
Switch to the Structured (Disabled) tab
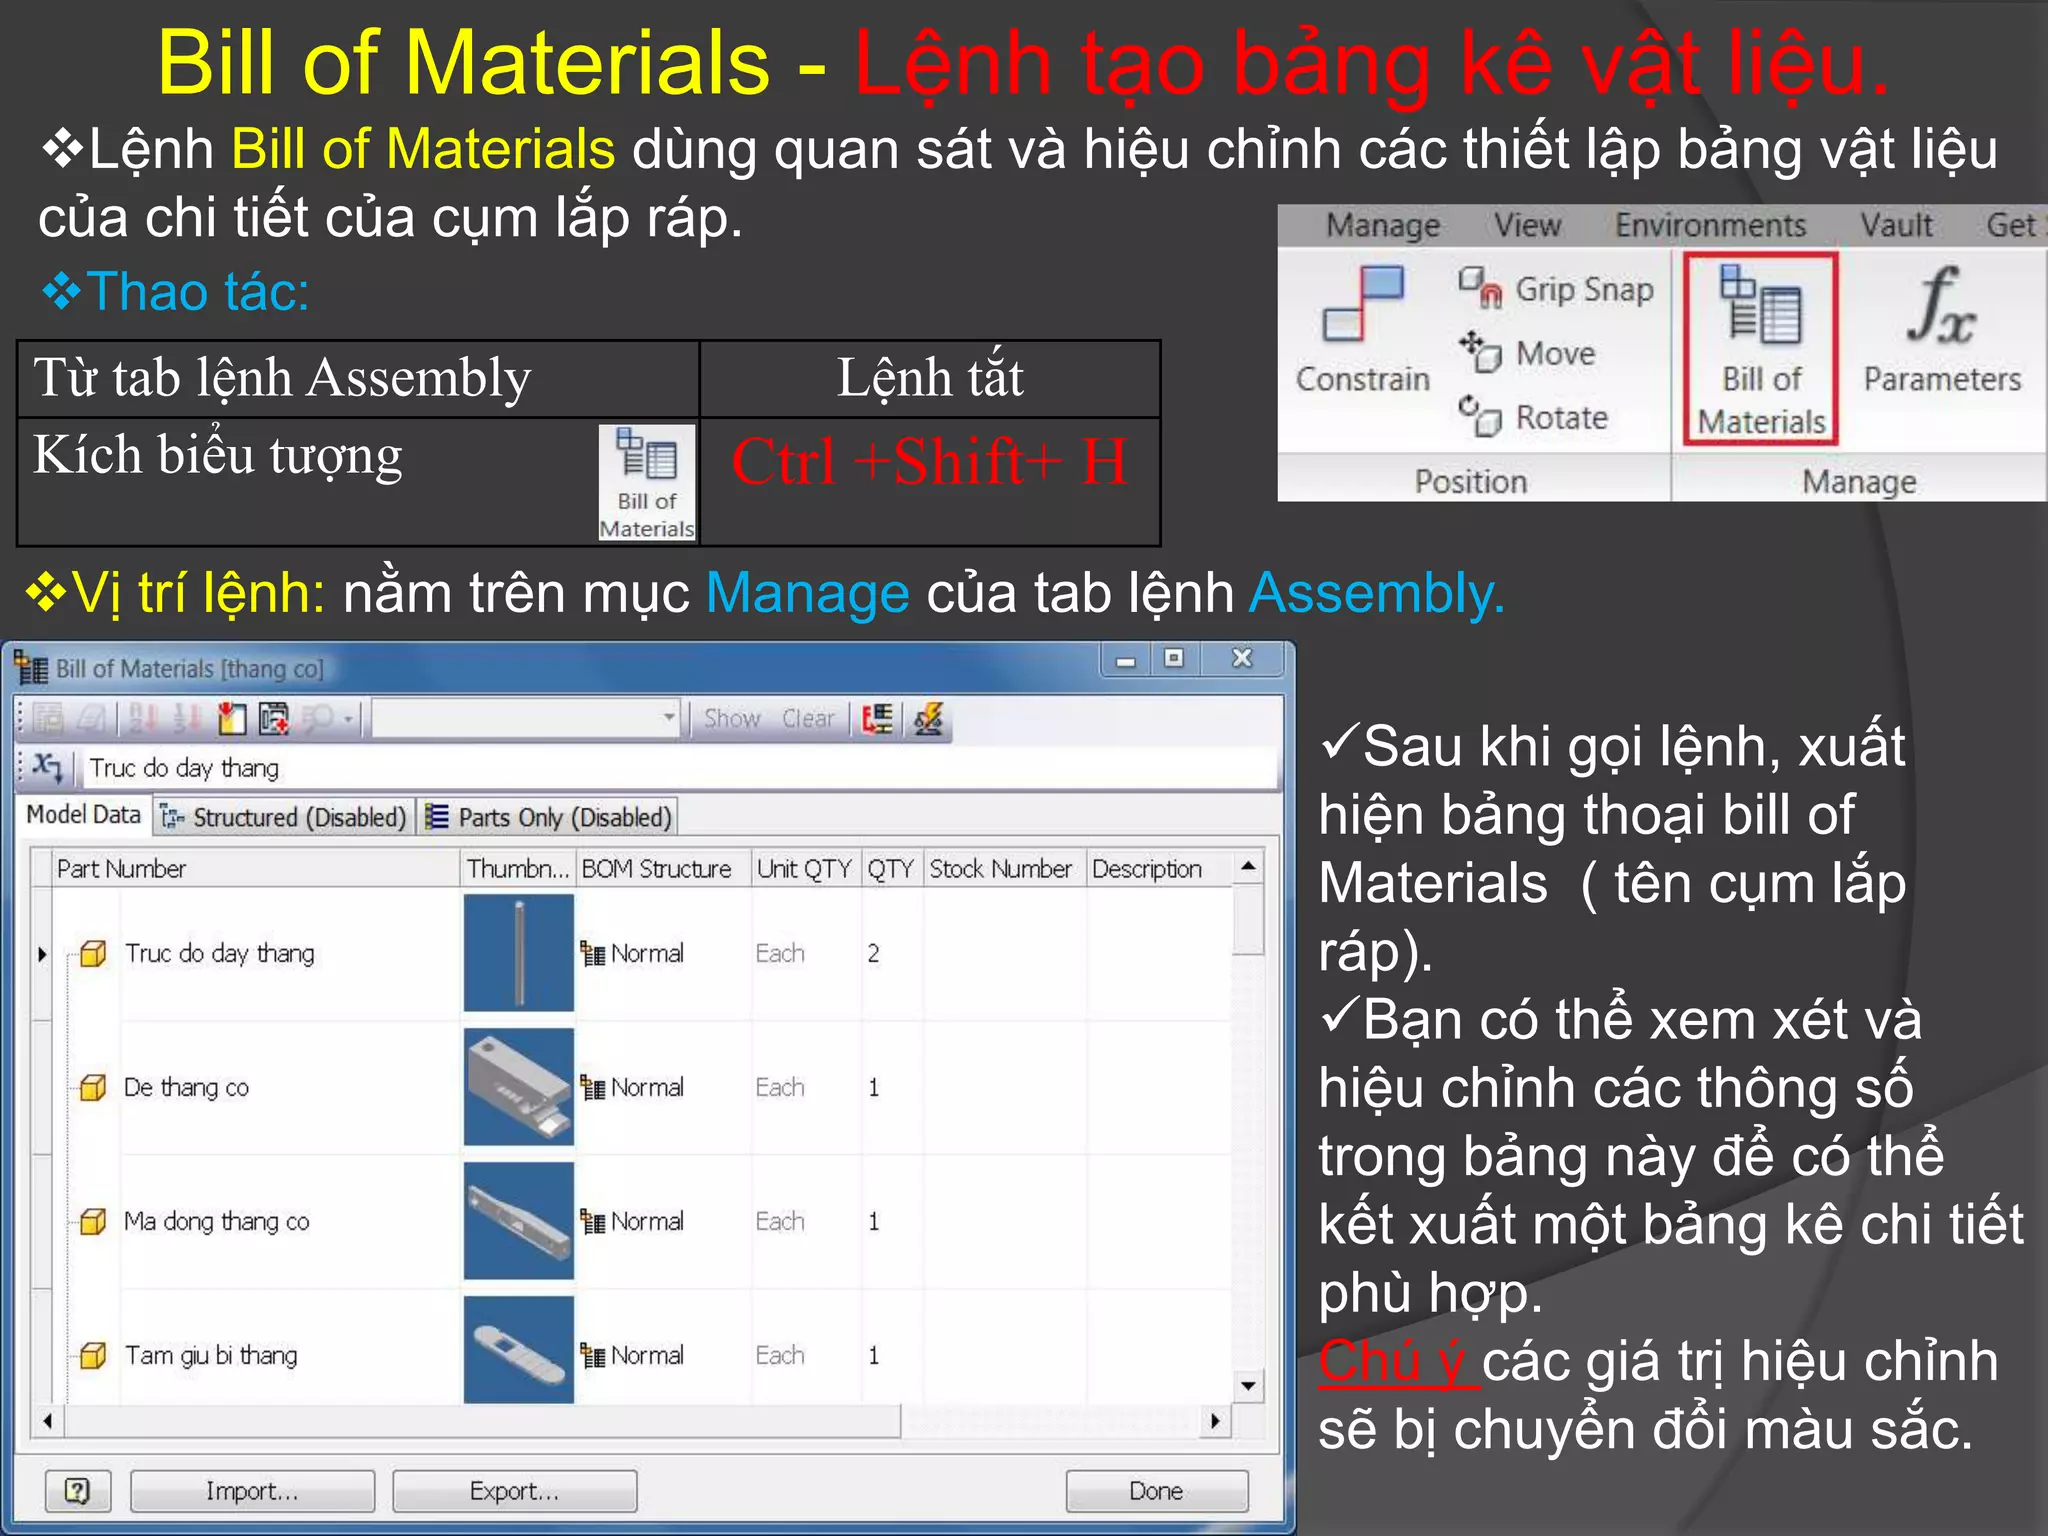[284, 817]
